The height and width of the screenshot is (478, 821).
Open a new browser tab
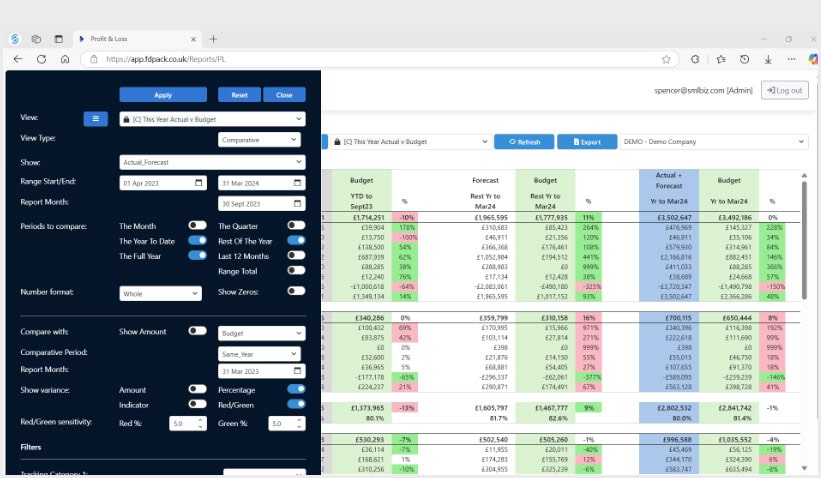click(x=213, y=39)
